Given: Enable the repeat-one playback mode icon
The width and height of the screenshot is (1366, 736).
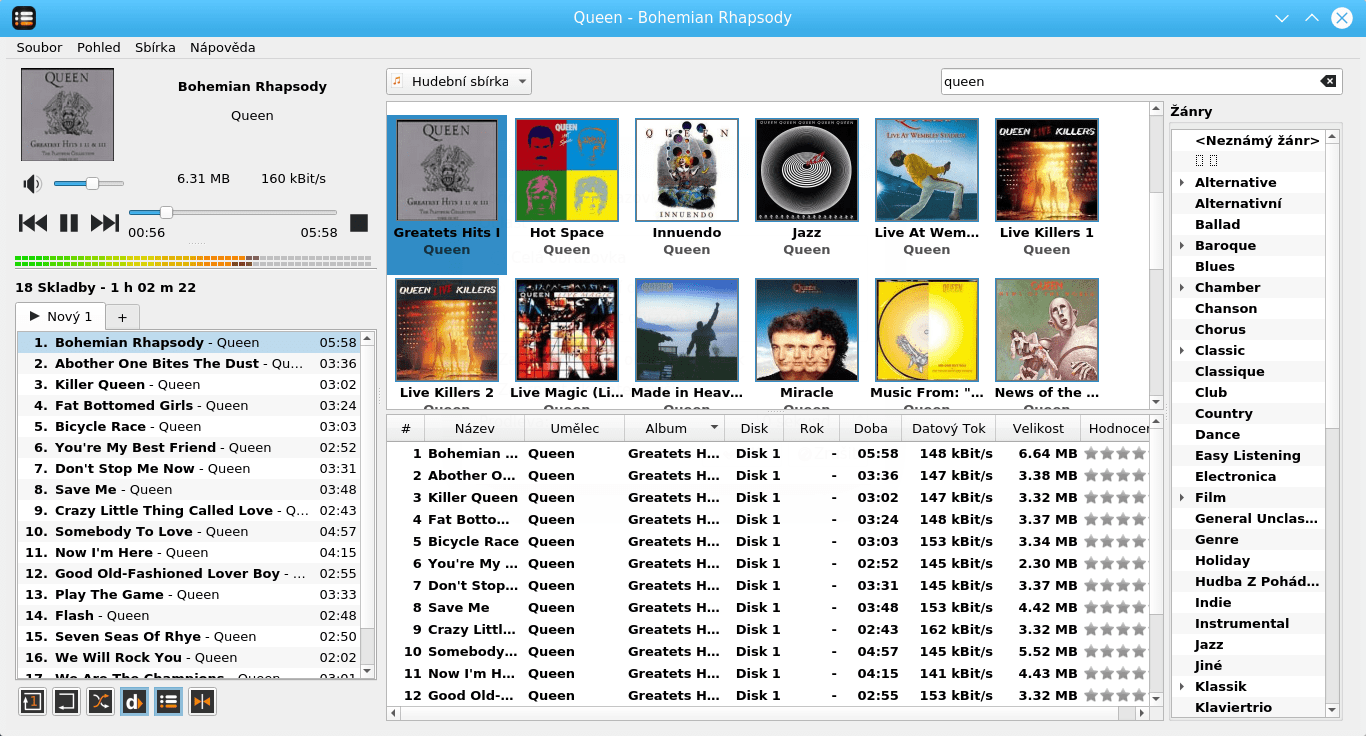Looking at the screenshot, I should (x=32, y=703).
